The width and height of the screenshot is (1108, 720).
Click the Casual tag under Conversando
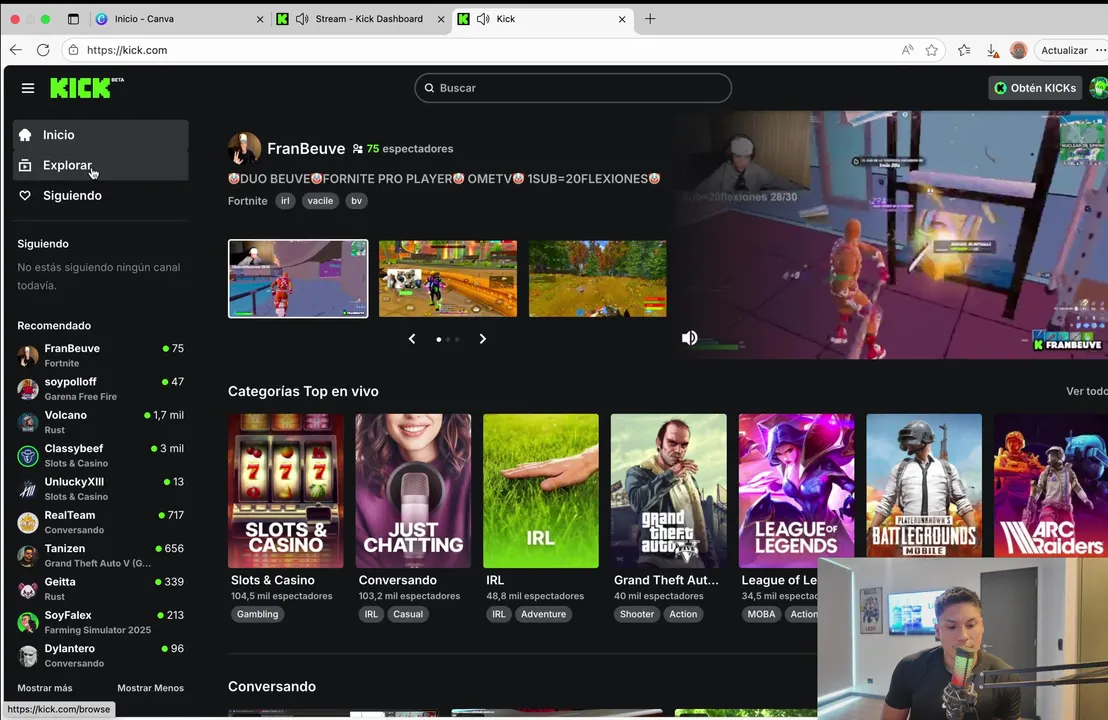408,614
